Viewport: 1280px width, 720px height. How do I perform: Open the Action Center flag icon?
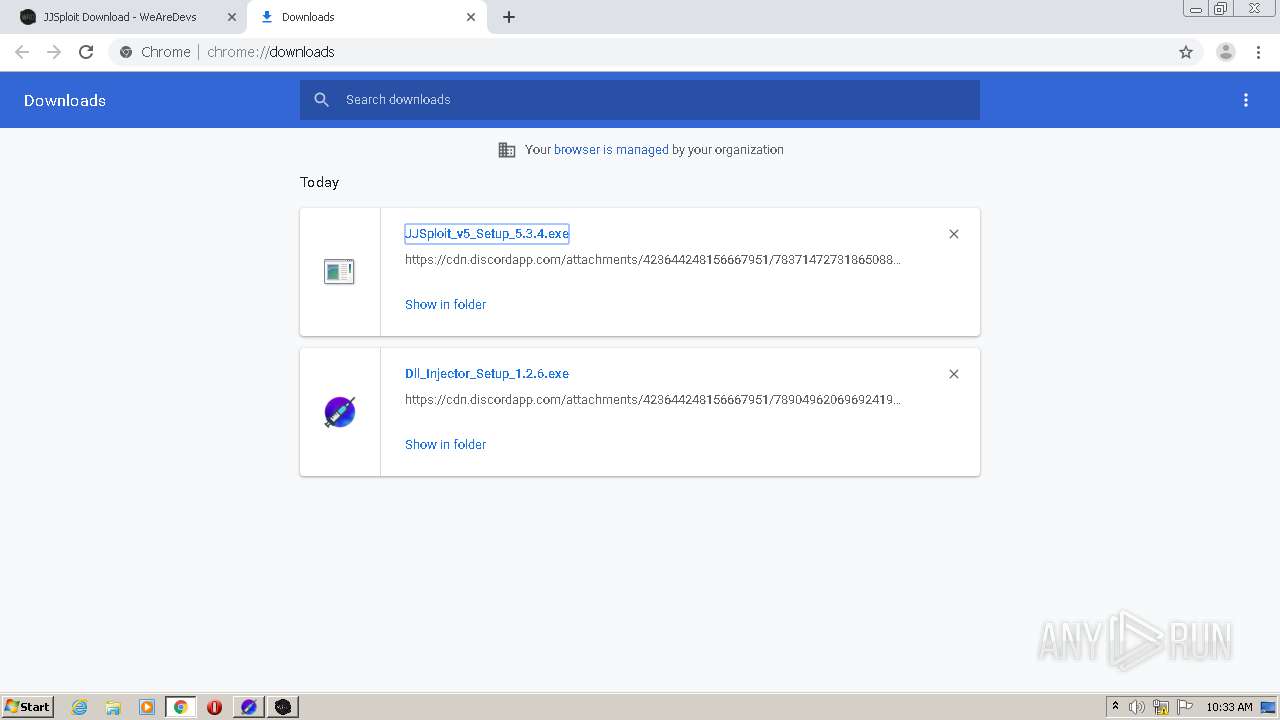click(1185, 707)
